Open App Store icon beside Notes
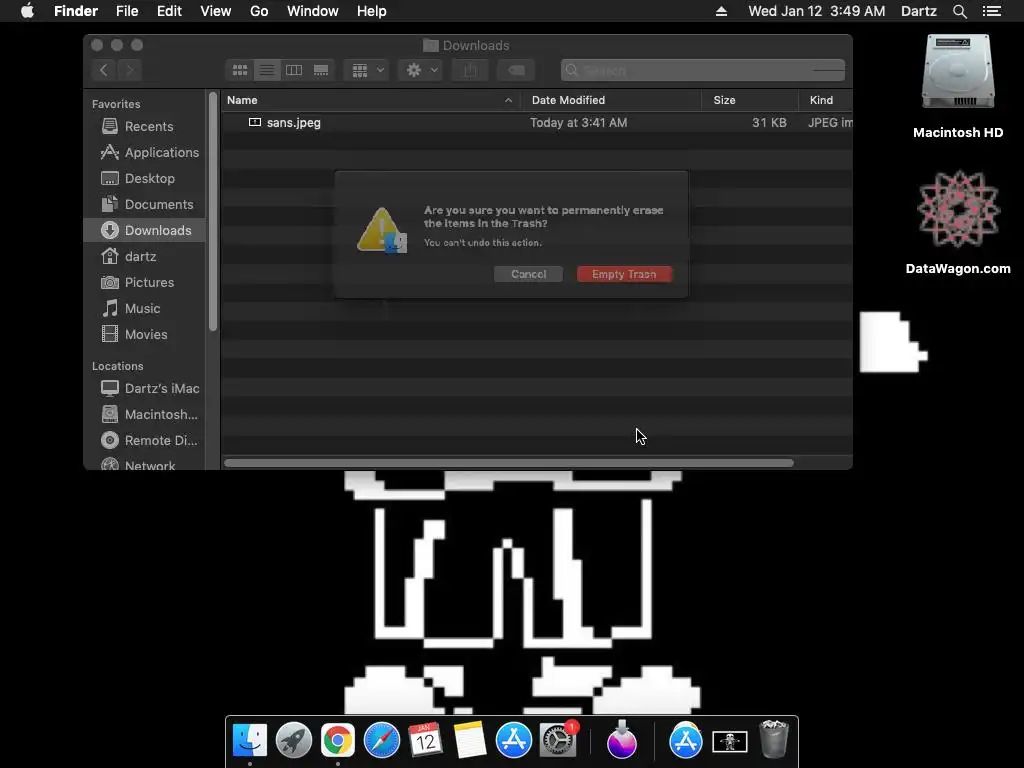The image size is (1024, 768). pyautogui.click(x=513, y=740)
